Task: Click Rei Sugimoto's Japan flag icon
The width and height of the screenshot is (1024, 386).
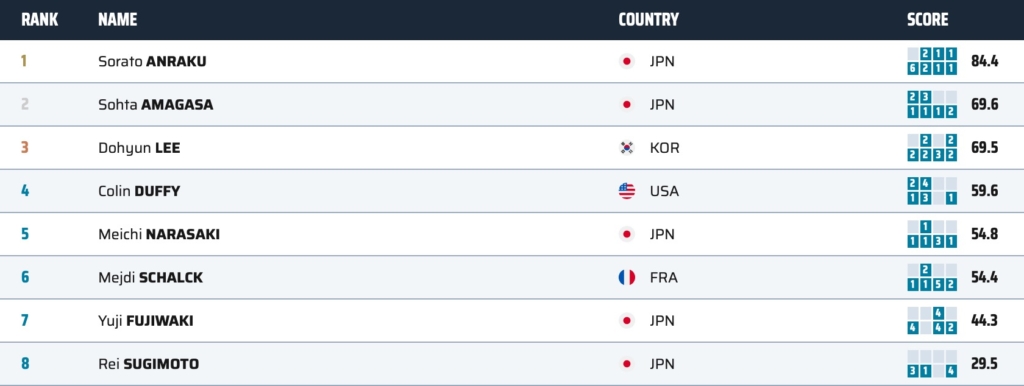Action: (x=626, y=364)
